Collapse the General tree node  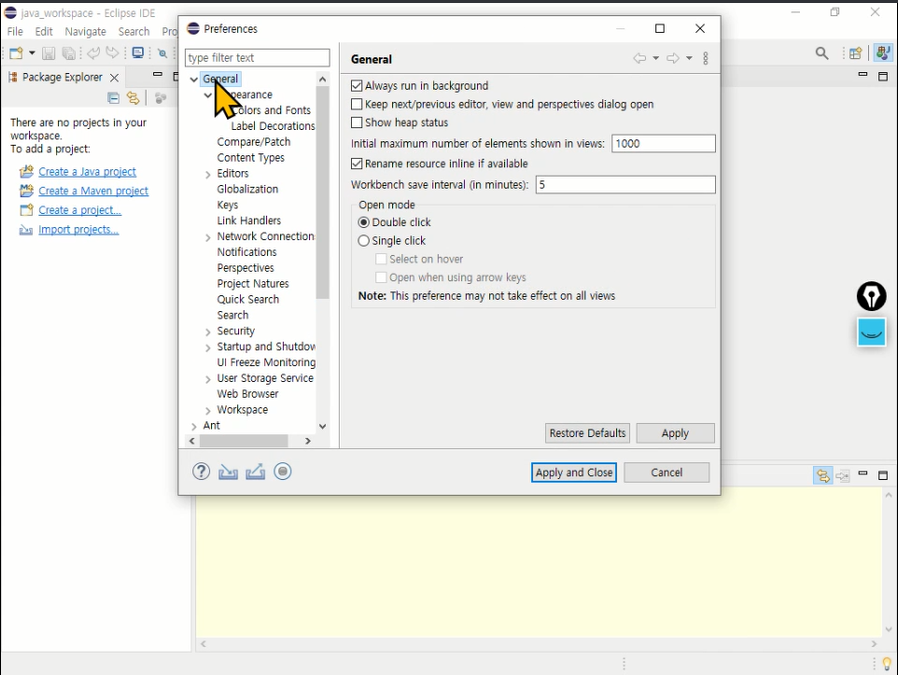(x=194, y=79)
